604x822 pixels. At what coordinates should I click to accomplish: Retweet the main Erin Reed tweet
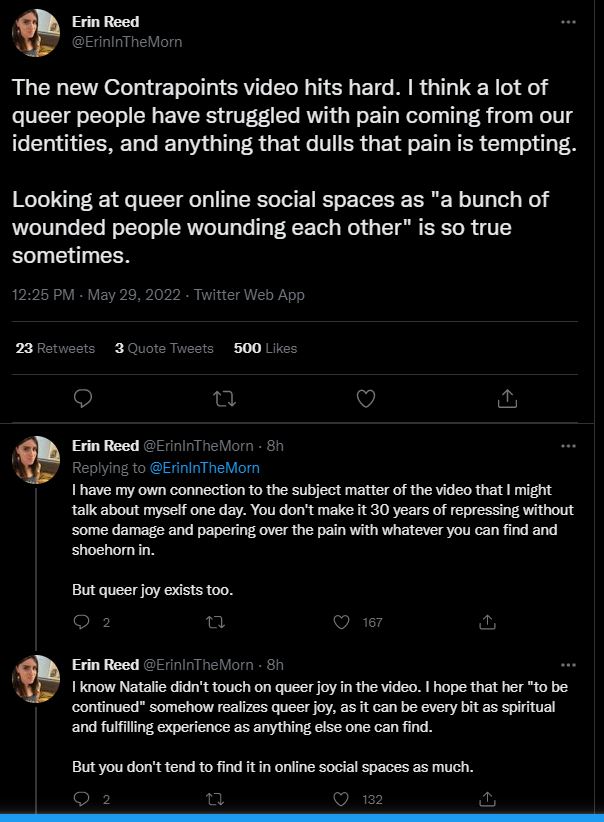pyautogui.click(x=224, y=399)
